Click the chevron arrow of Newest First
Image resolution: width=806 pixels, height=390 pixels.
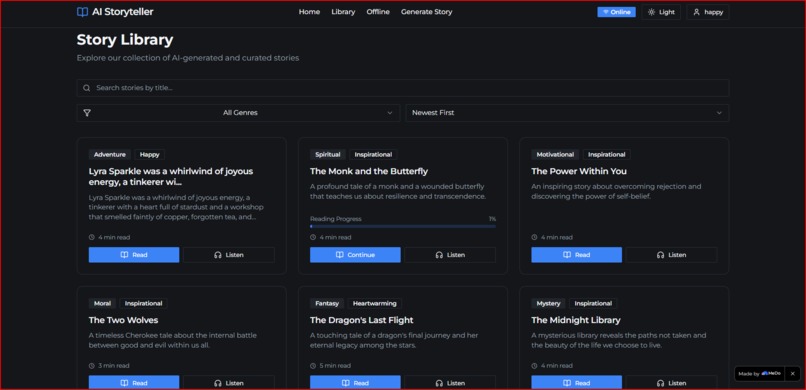pos(719,113)
